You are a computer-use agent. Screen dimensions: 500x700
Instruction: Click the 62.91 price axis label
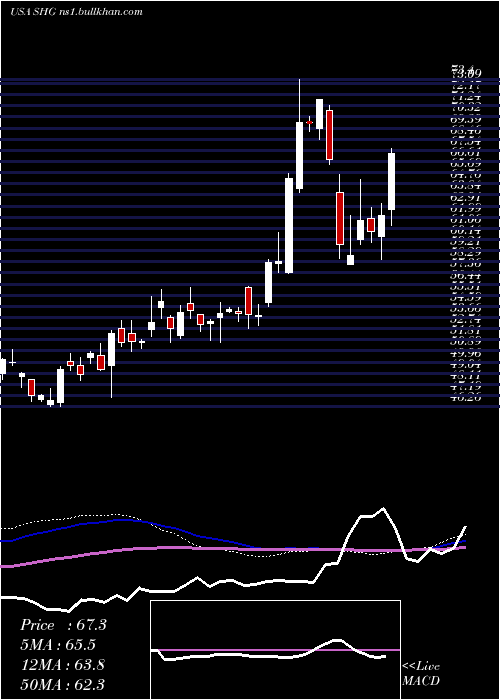pyautogui.click(x=466, y=196)
